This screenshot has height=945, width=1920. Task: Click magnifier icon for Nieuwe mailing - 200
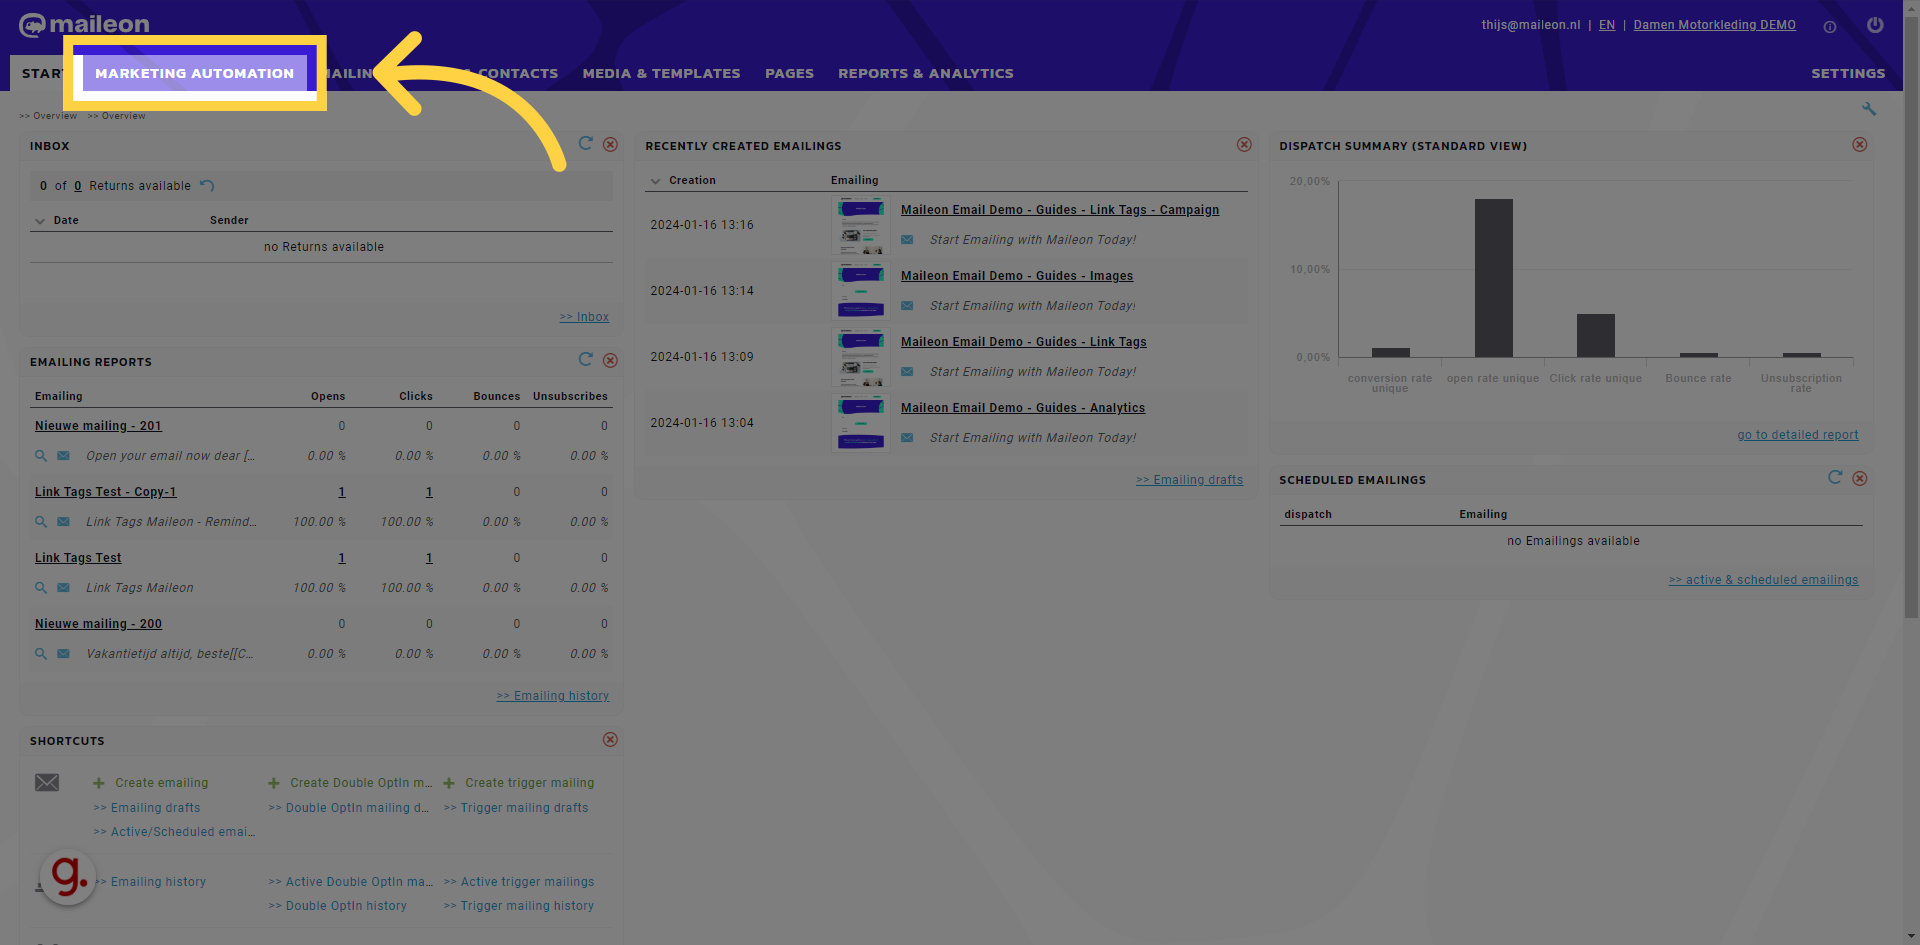(x=41, y=653)
